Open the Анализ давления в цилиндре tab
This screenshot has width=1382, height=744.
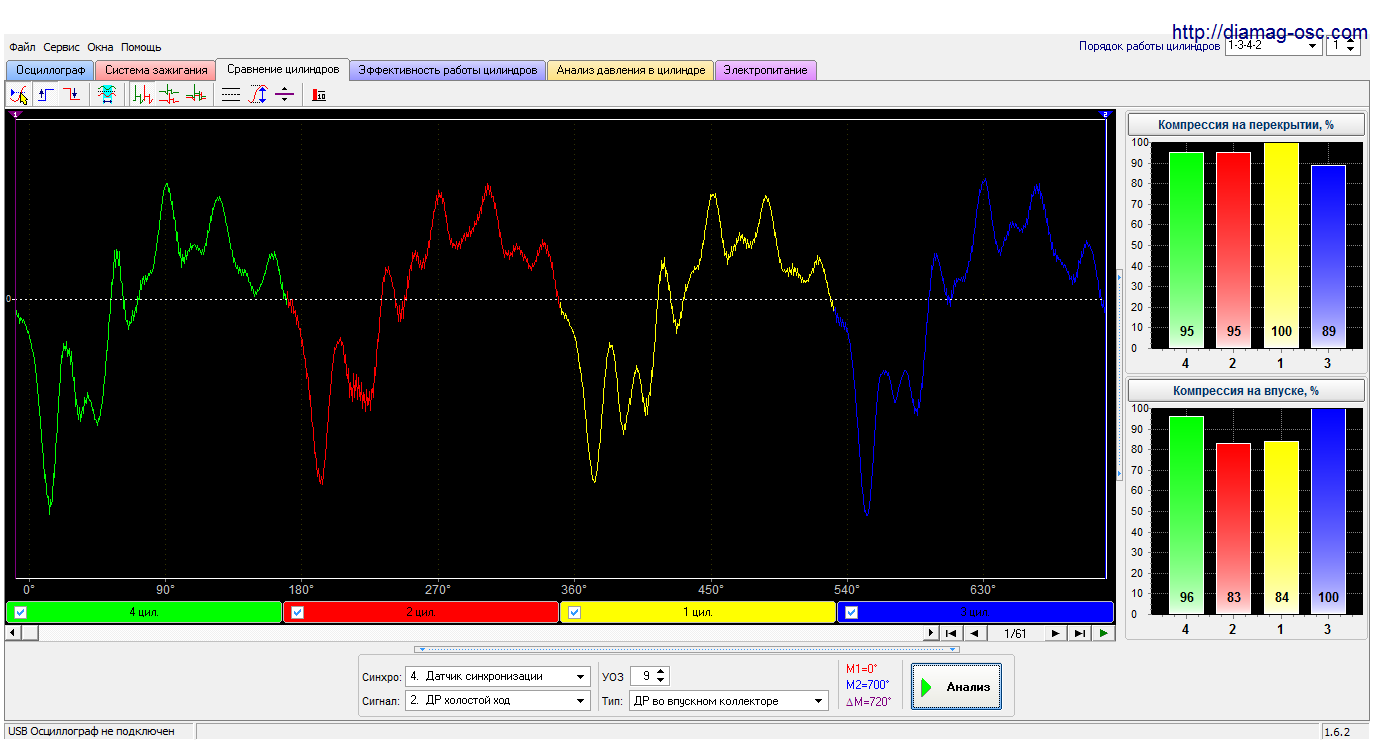631,70
